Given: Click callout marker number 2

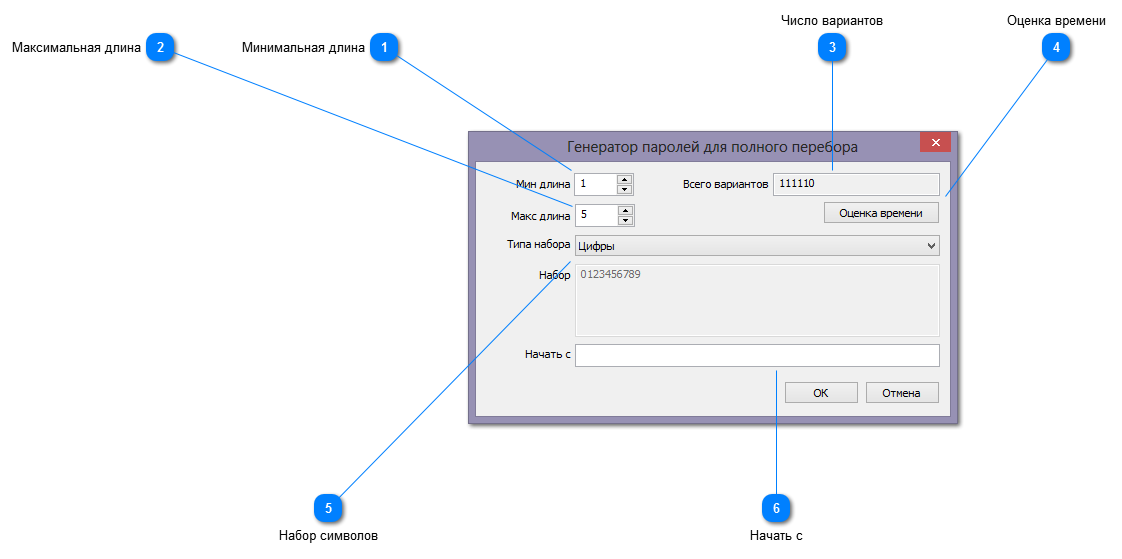Looking at the screenshot, I should pyautogui.click(x=161, y=47).
